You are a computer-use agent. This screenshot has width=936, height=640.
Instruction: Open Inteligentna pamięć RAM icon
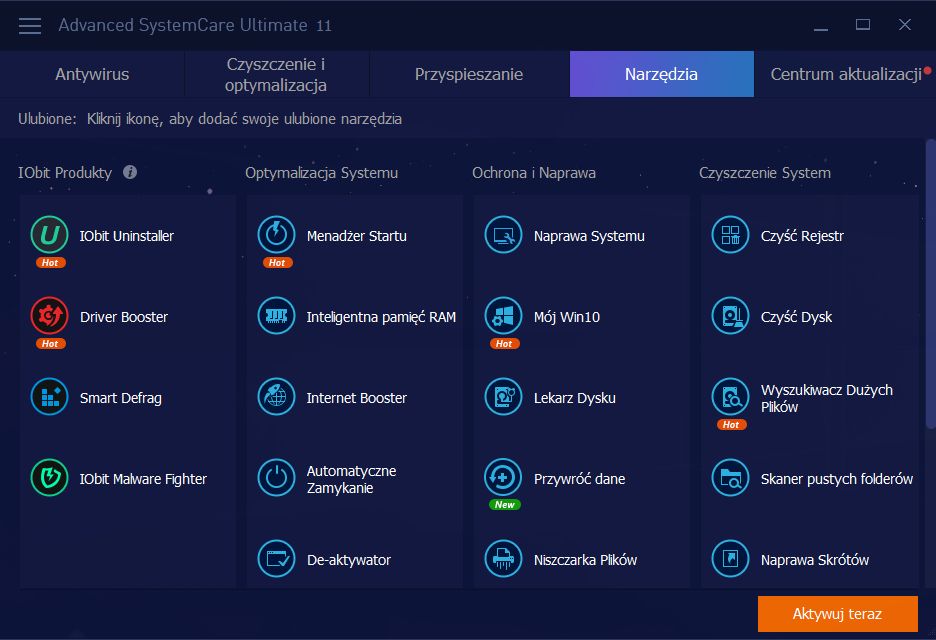coord(276,316)
